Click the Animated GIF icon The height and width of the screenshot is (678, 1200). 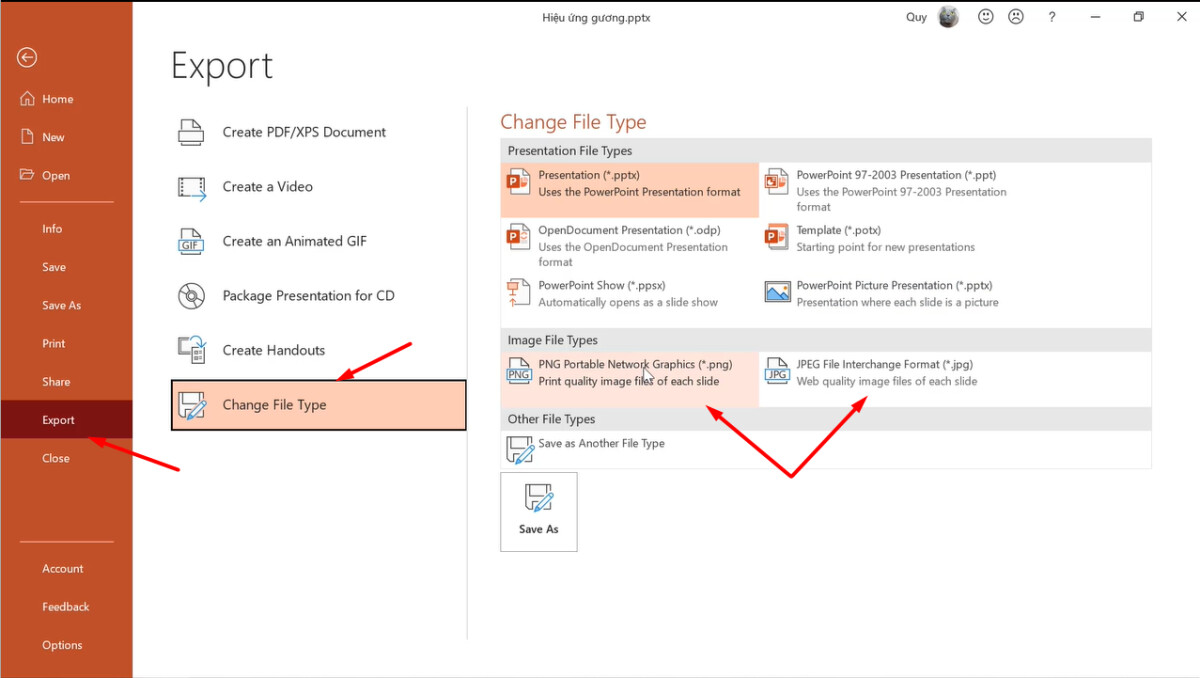(x=191, y=241)
